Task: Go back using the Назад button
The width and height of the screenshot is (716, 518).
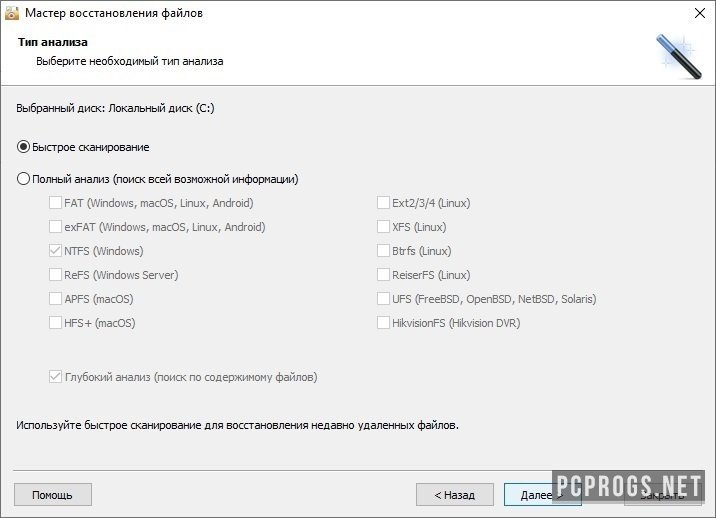Action: pyautogui.click(x=455, y=495)
